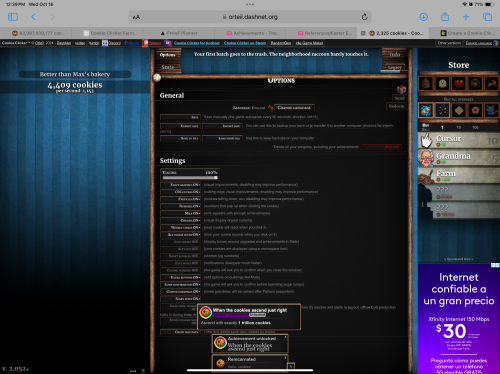Open Safari downloads icon

(423, 17)
